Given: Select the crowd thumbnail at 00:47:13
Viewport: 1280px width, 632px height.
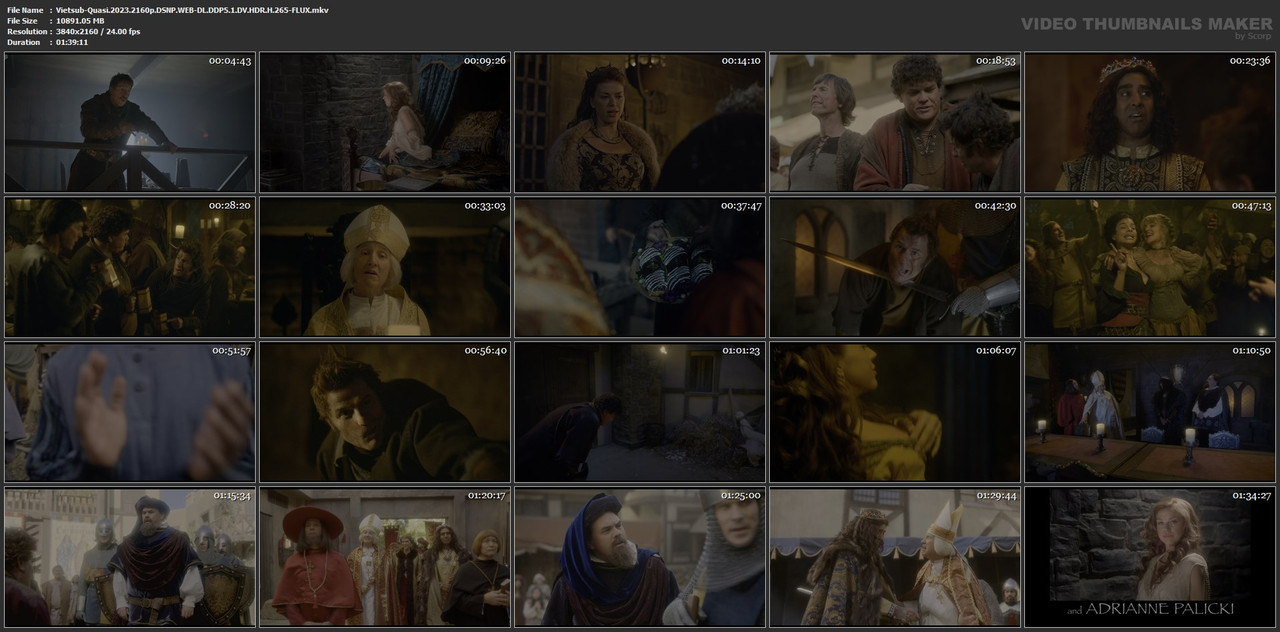Looking at the screenshot, I should coord(1150,267).
